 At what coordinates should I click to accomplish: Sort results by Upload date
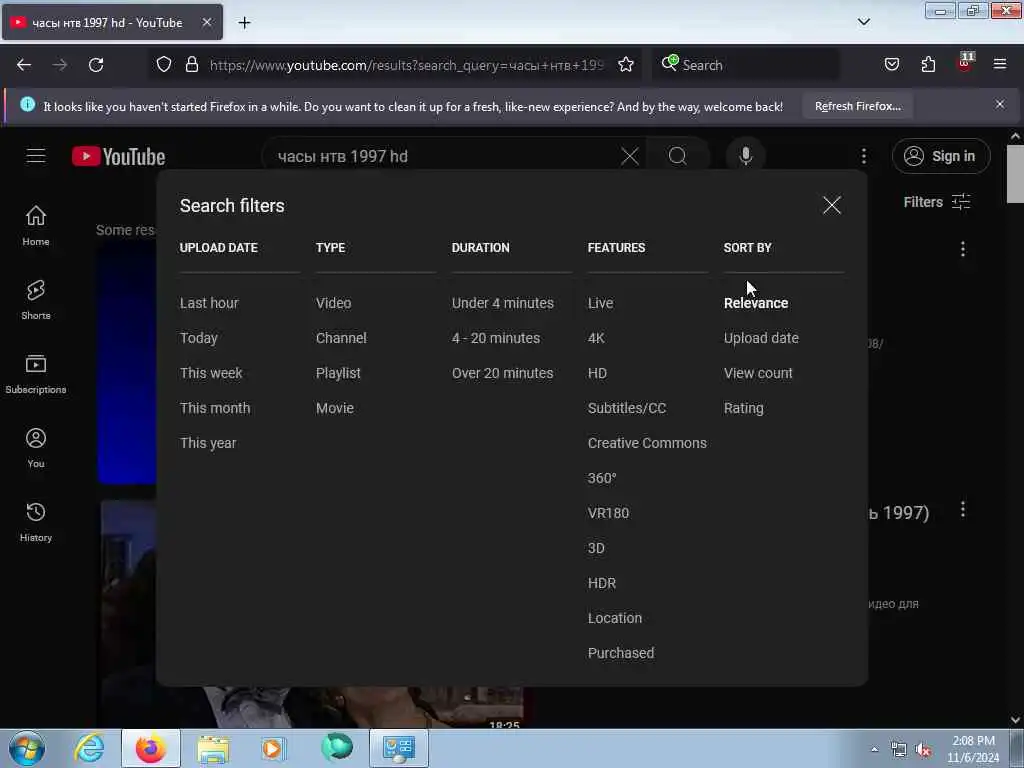click(x=761, y=338)
